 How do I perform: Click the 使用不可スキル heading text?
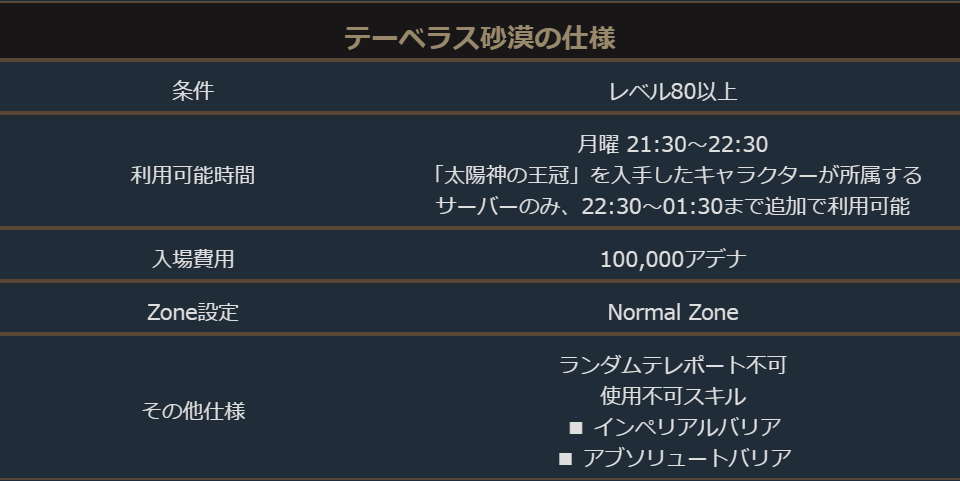click(x=673, y=396)
